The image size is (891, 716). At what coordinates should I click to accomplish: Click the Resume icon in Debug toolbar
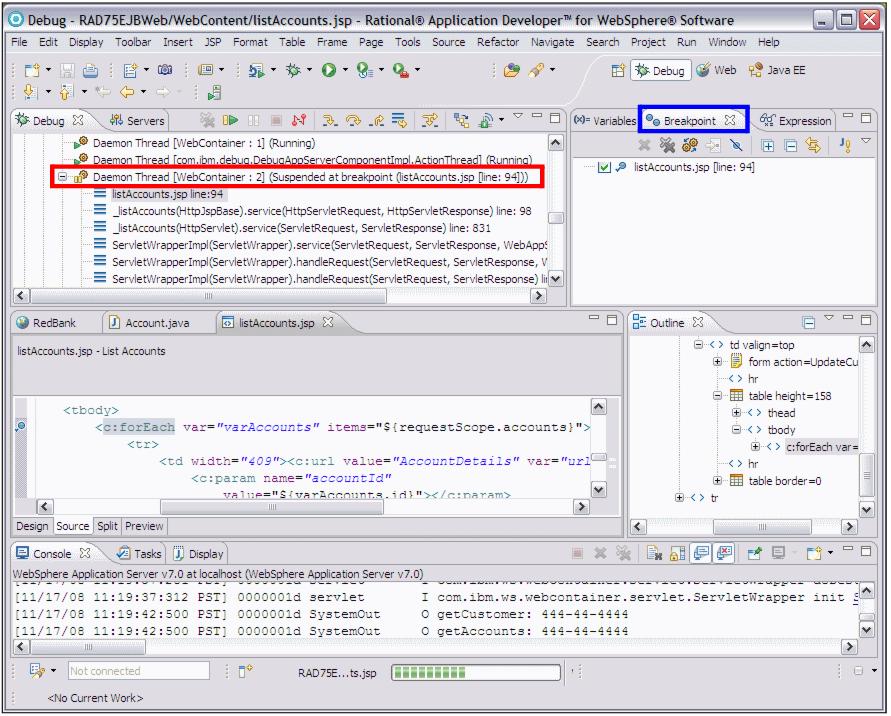click(230, 120)
